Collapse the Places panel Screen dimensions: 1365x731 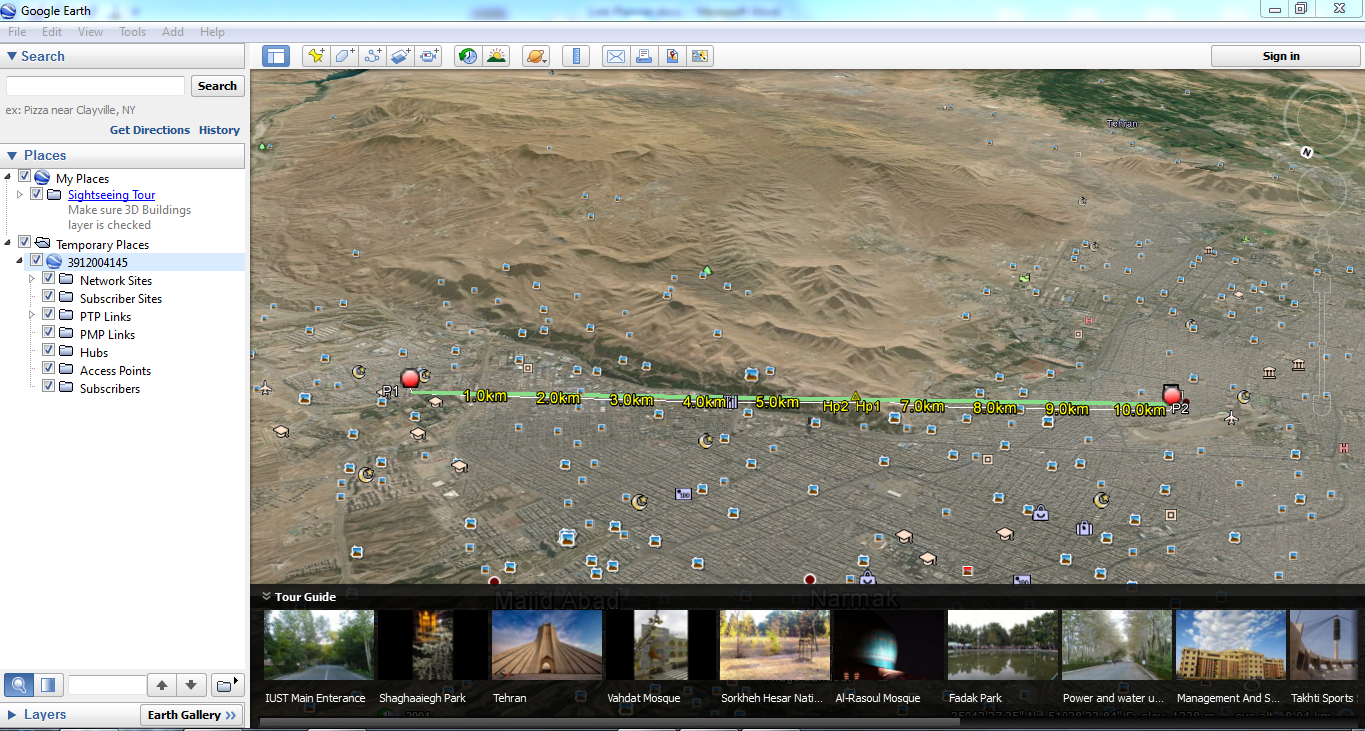[12, 155]
